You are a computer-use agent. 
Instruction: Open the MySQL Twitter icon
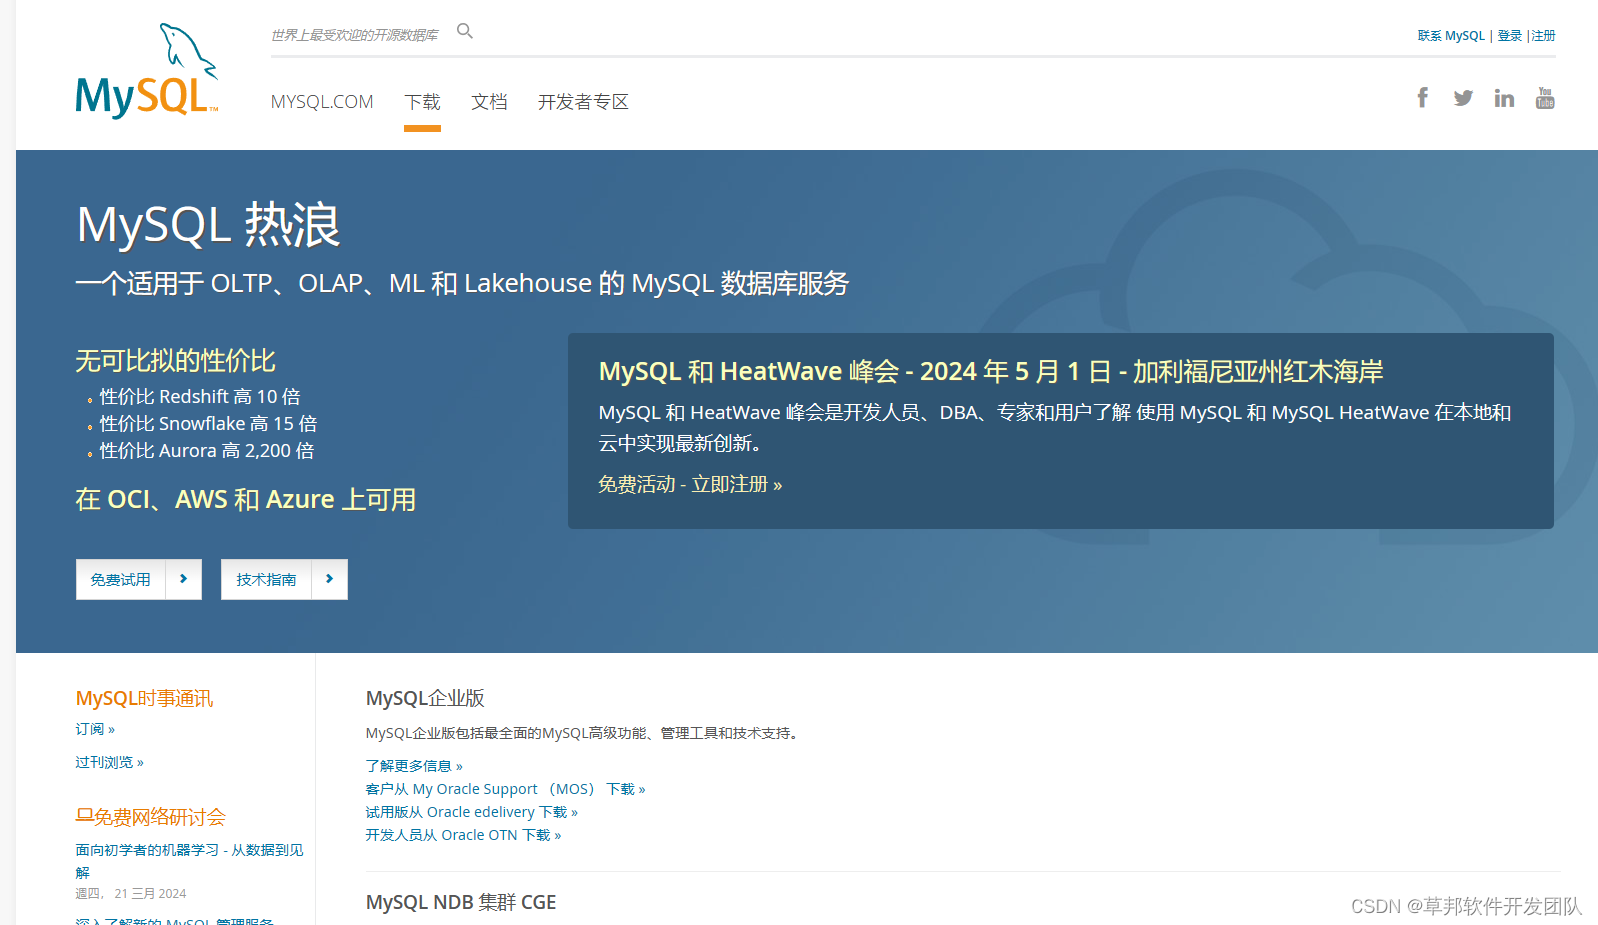[x=1463, y=98]
